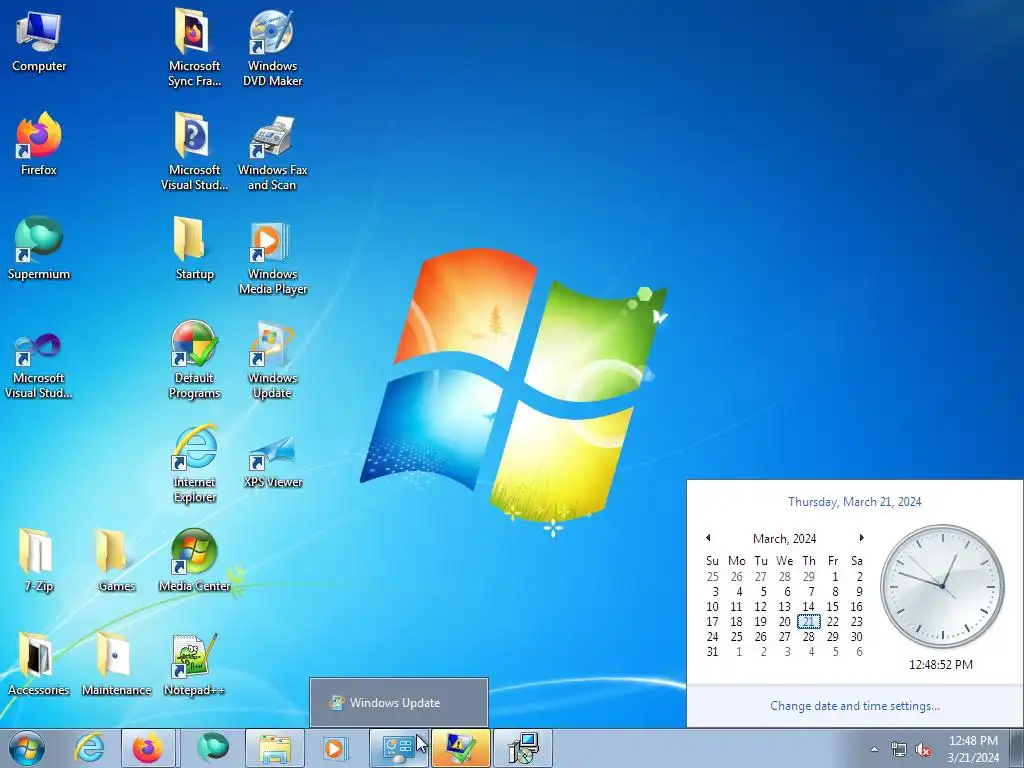Select the Windows DVD Maker shortcut
The width and height of the screenshot is (1024, 768).
click(272, 48)
